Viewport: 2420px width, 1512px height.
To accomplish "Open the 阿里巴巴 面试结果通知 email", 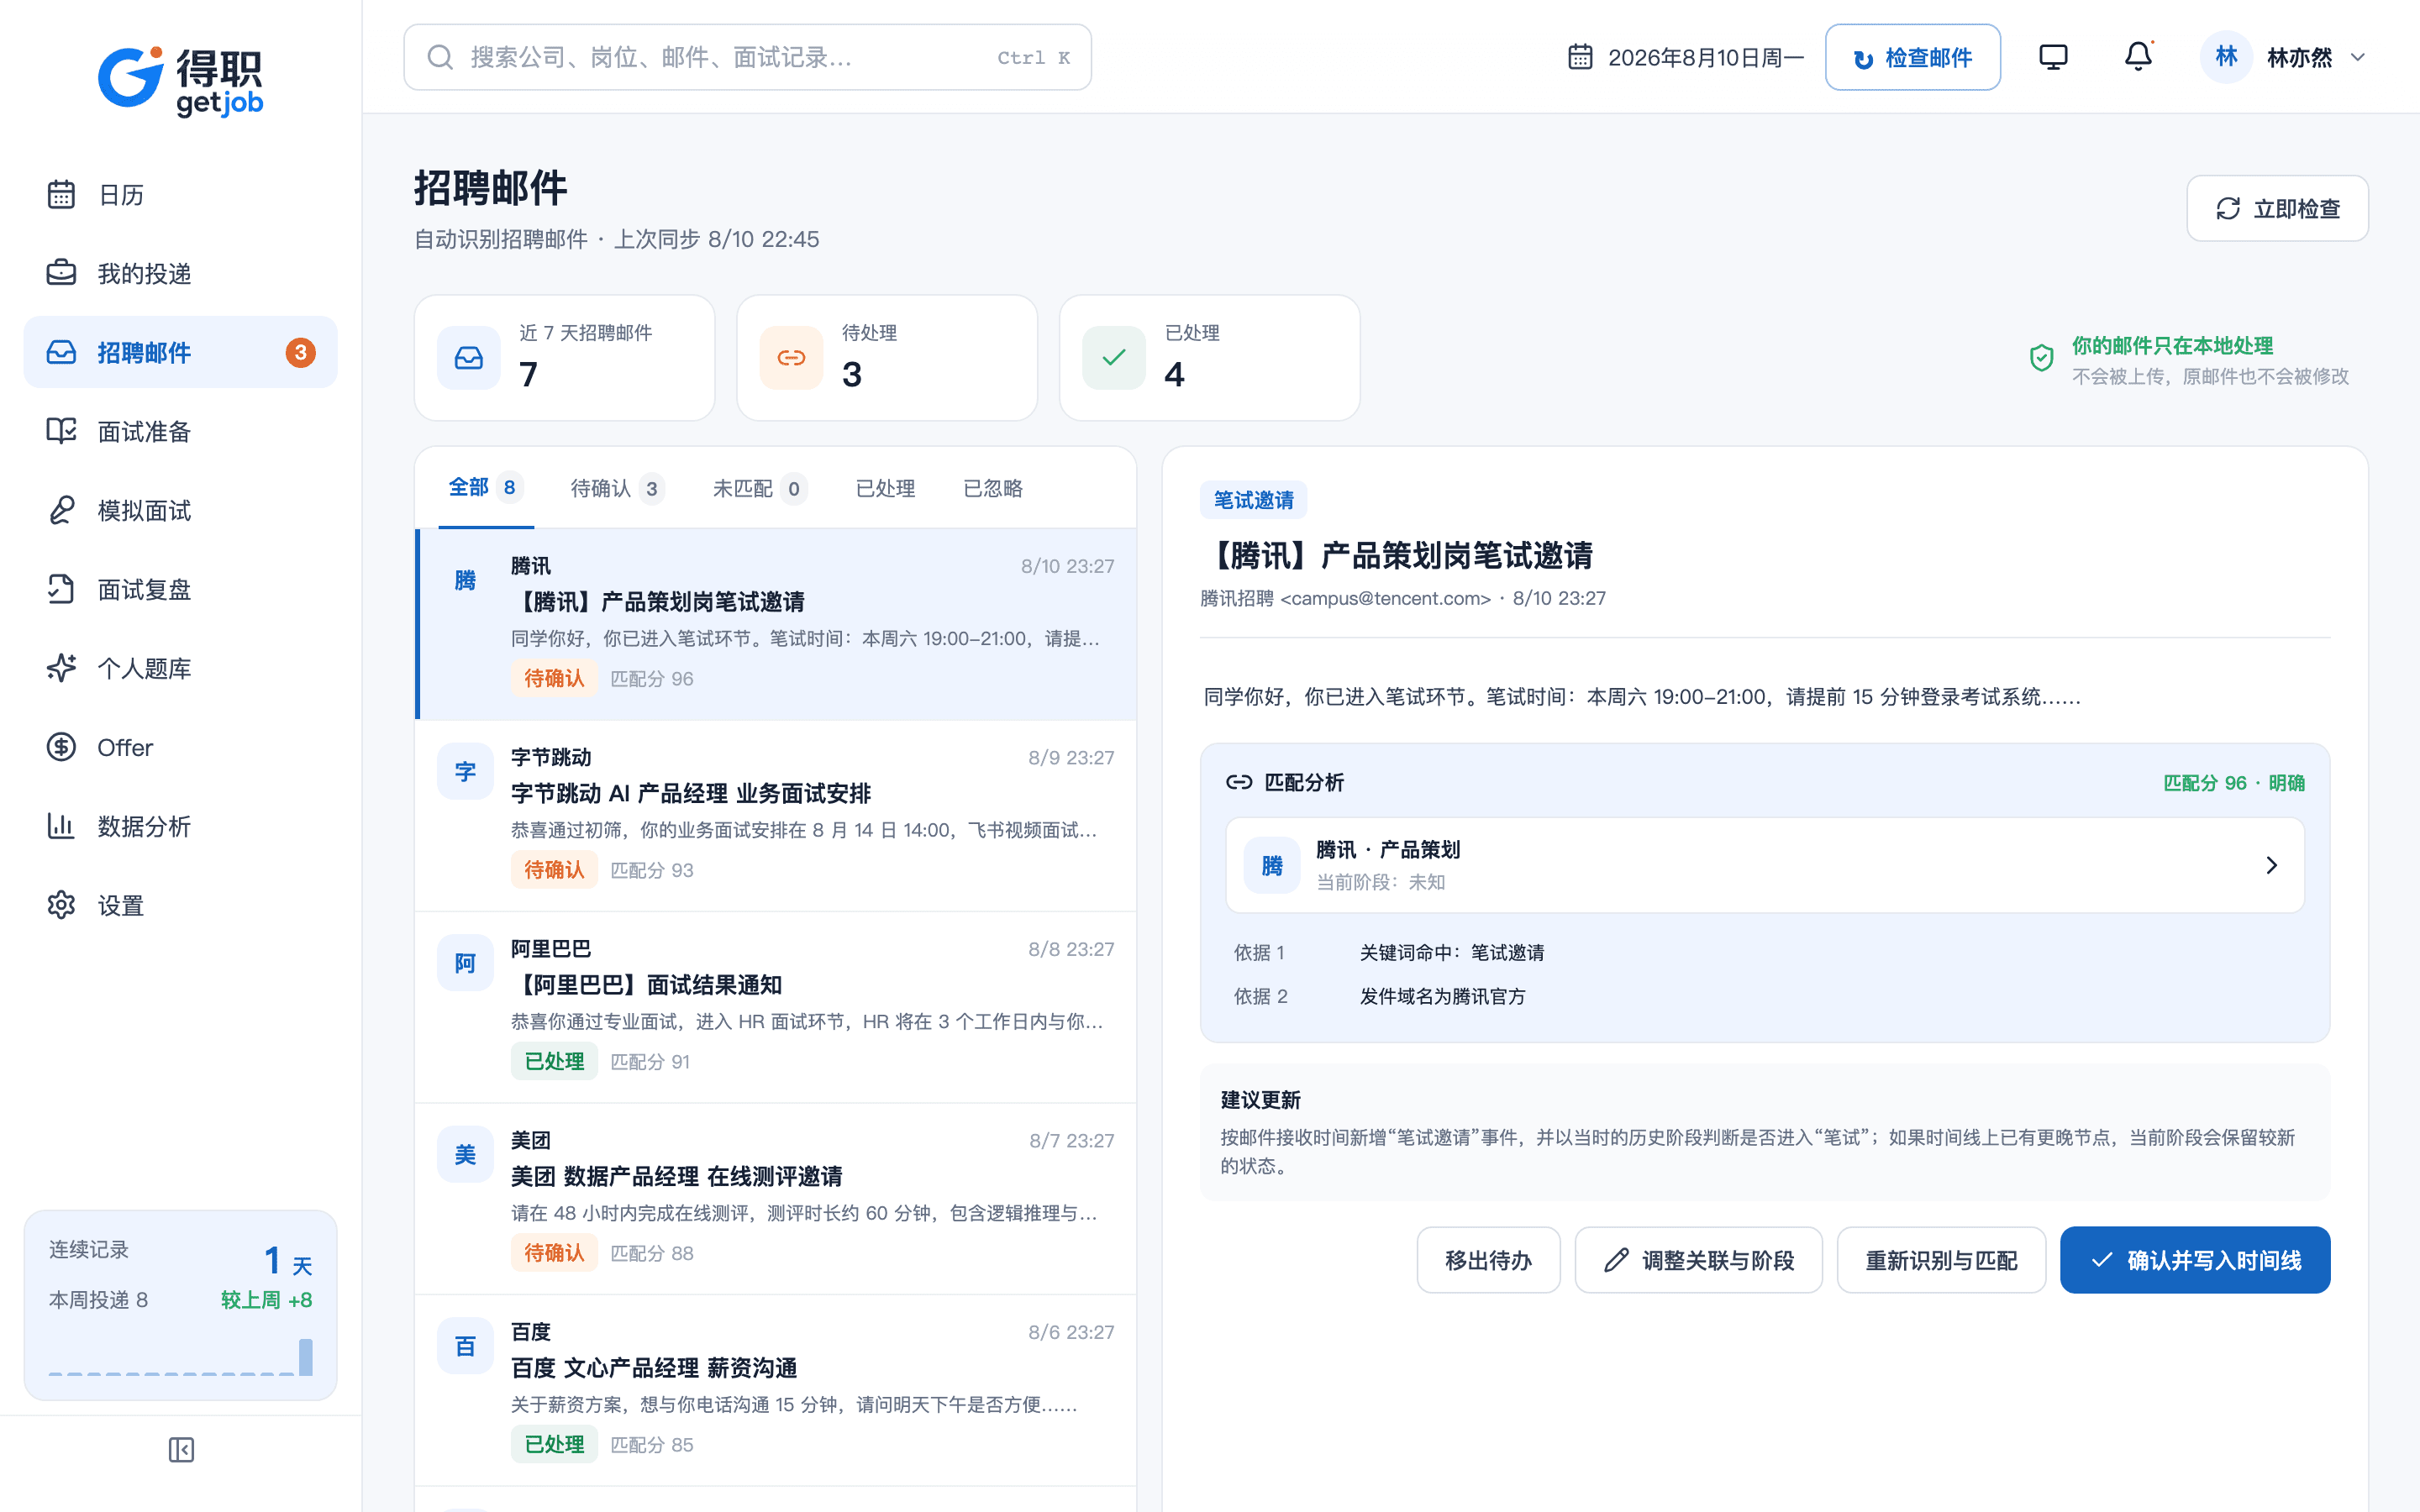I will click(x=776, y=1007).
